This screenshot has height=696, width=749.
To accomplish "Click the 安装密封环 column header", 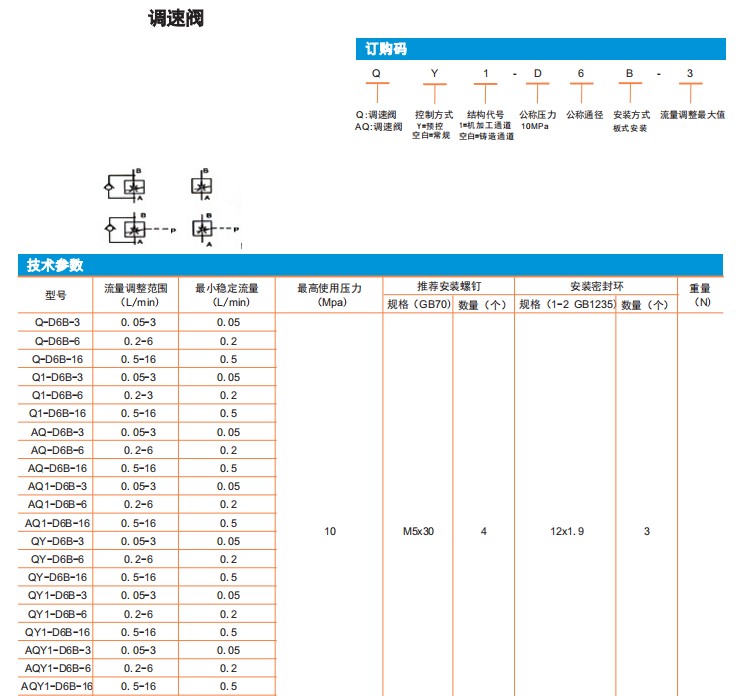I will tap(595, 286).
